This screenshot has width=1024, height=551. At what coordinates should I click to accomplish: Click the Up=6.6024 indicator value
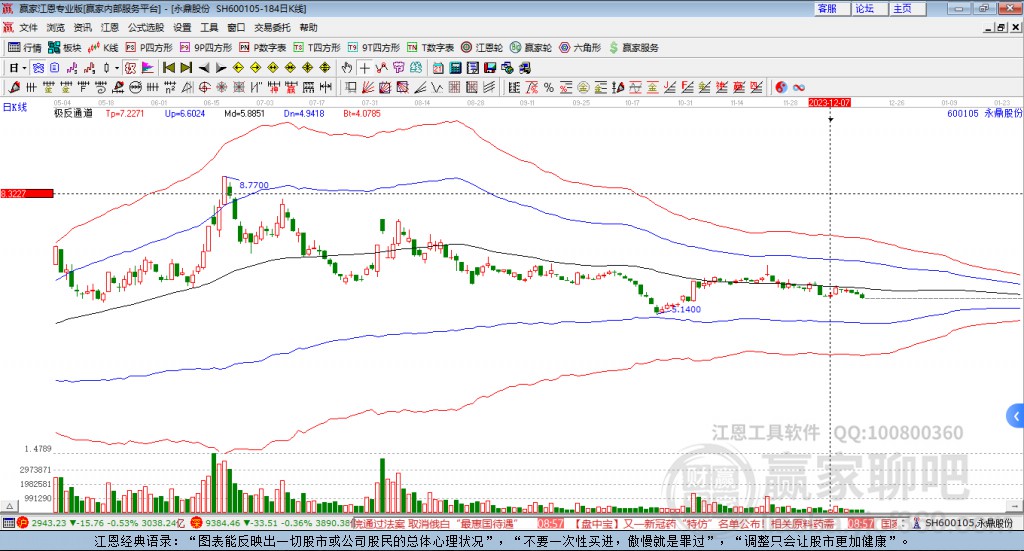click(x=185, y=113)
